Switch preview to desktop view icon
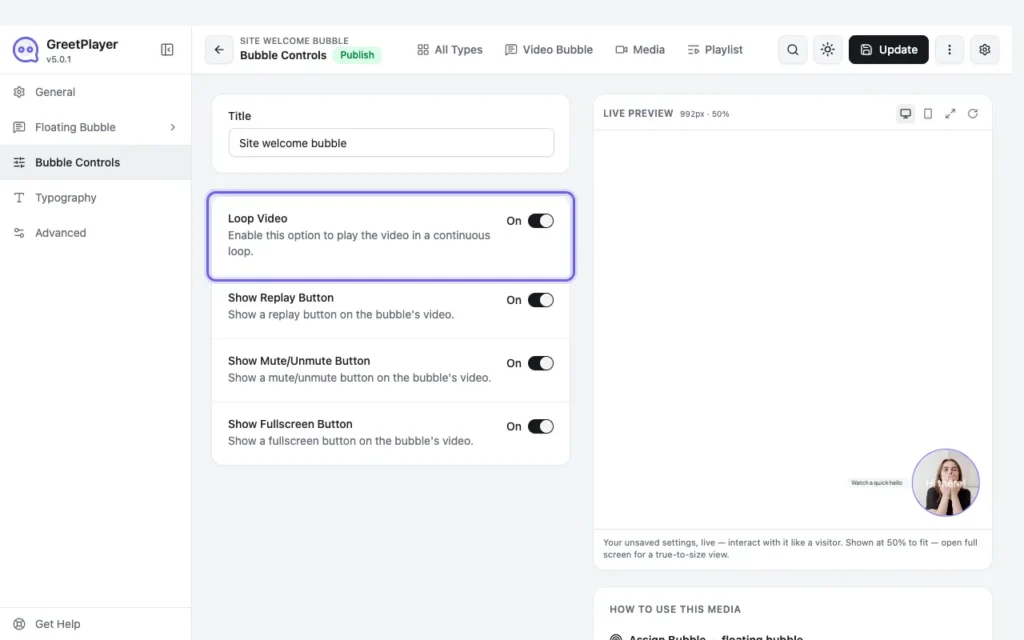Image resolution: width=1024 pixels, height=640 pixels. pos(905,114)
